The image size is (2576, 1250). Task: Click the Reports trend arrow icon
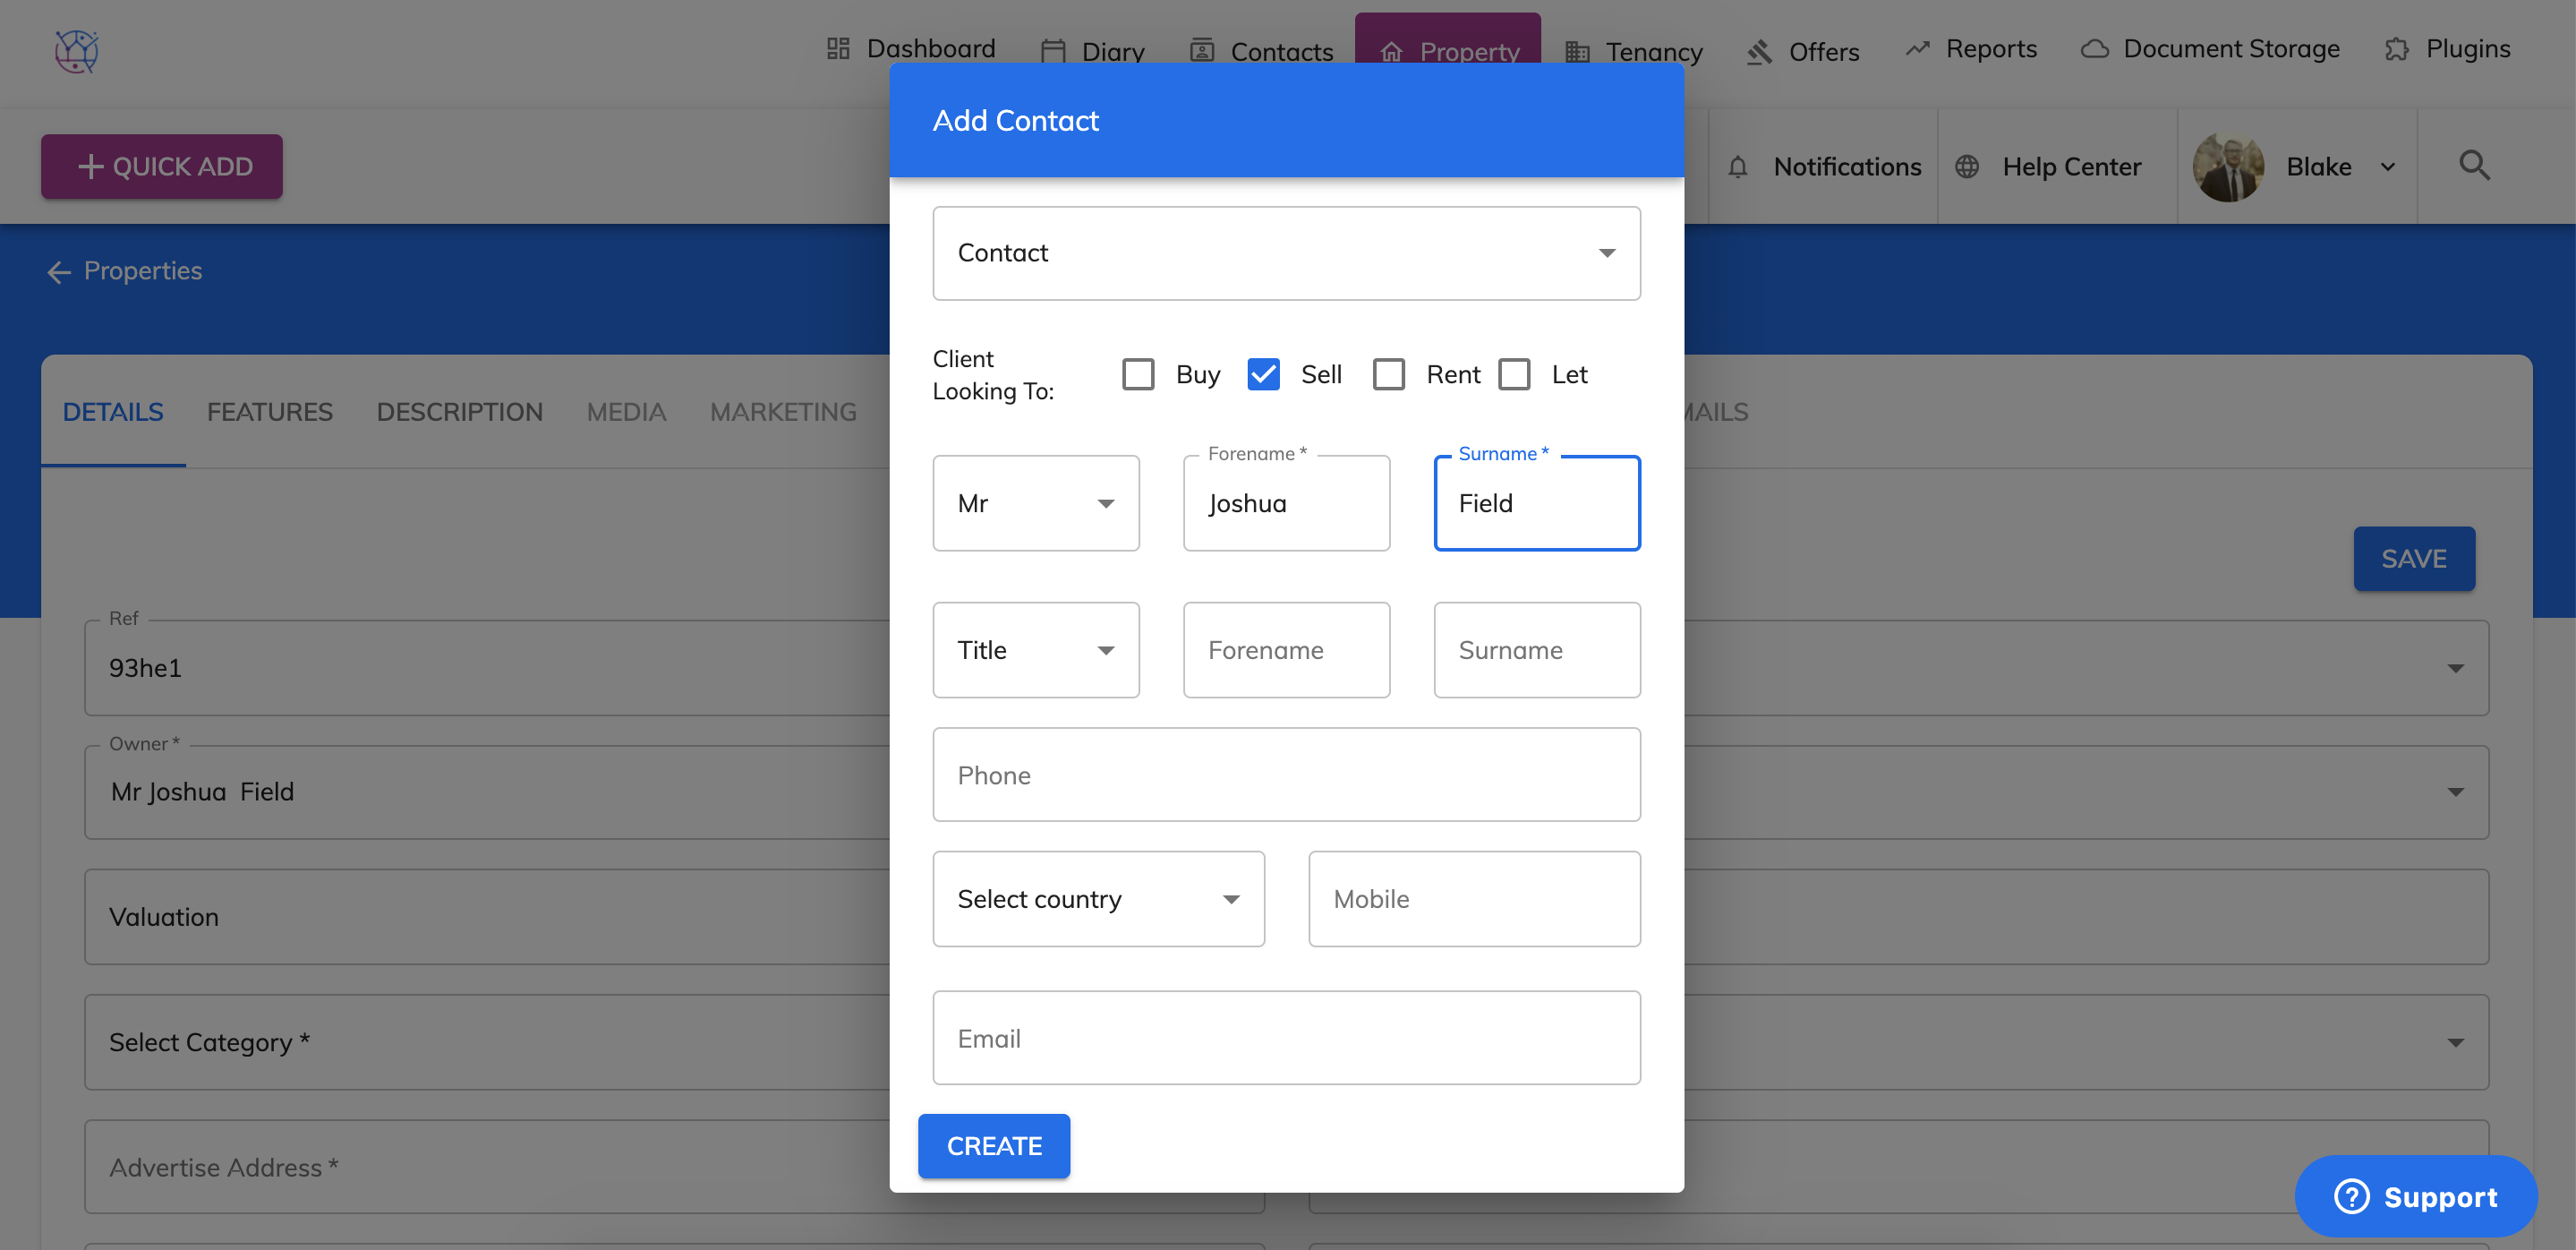(x=1917, y=49)
